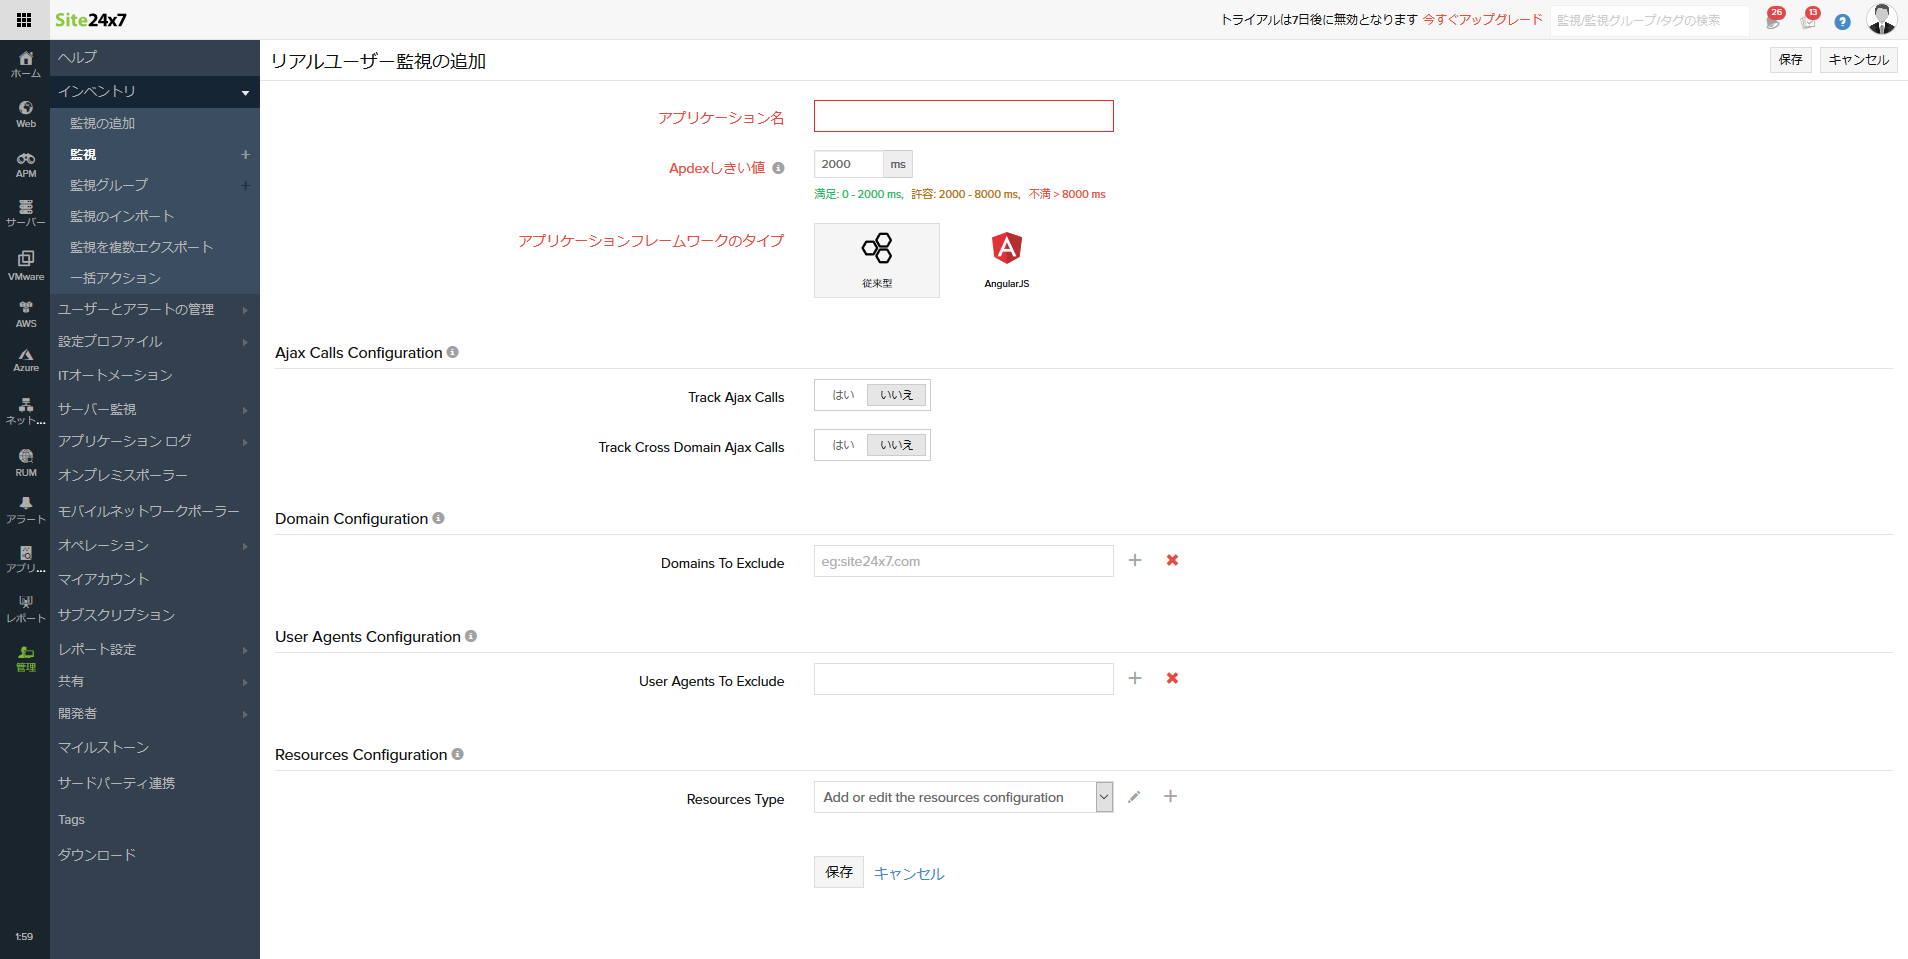
Task: Click the red X beside Domains To Exclude
Action: pos(1172,560)
